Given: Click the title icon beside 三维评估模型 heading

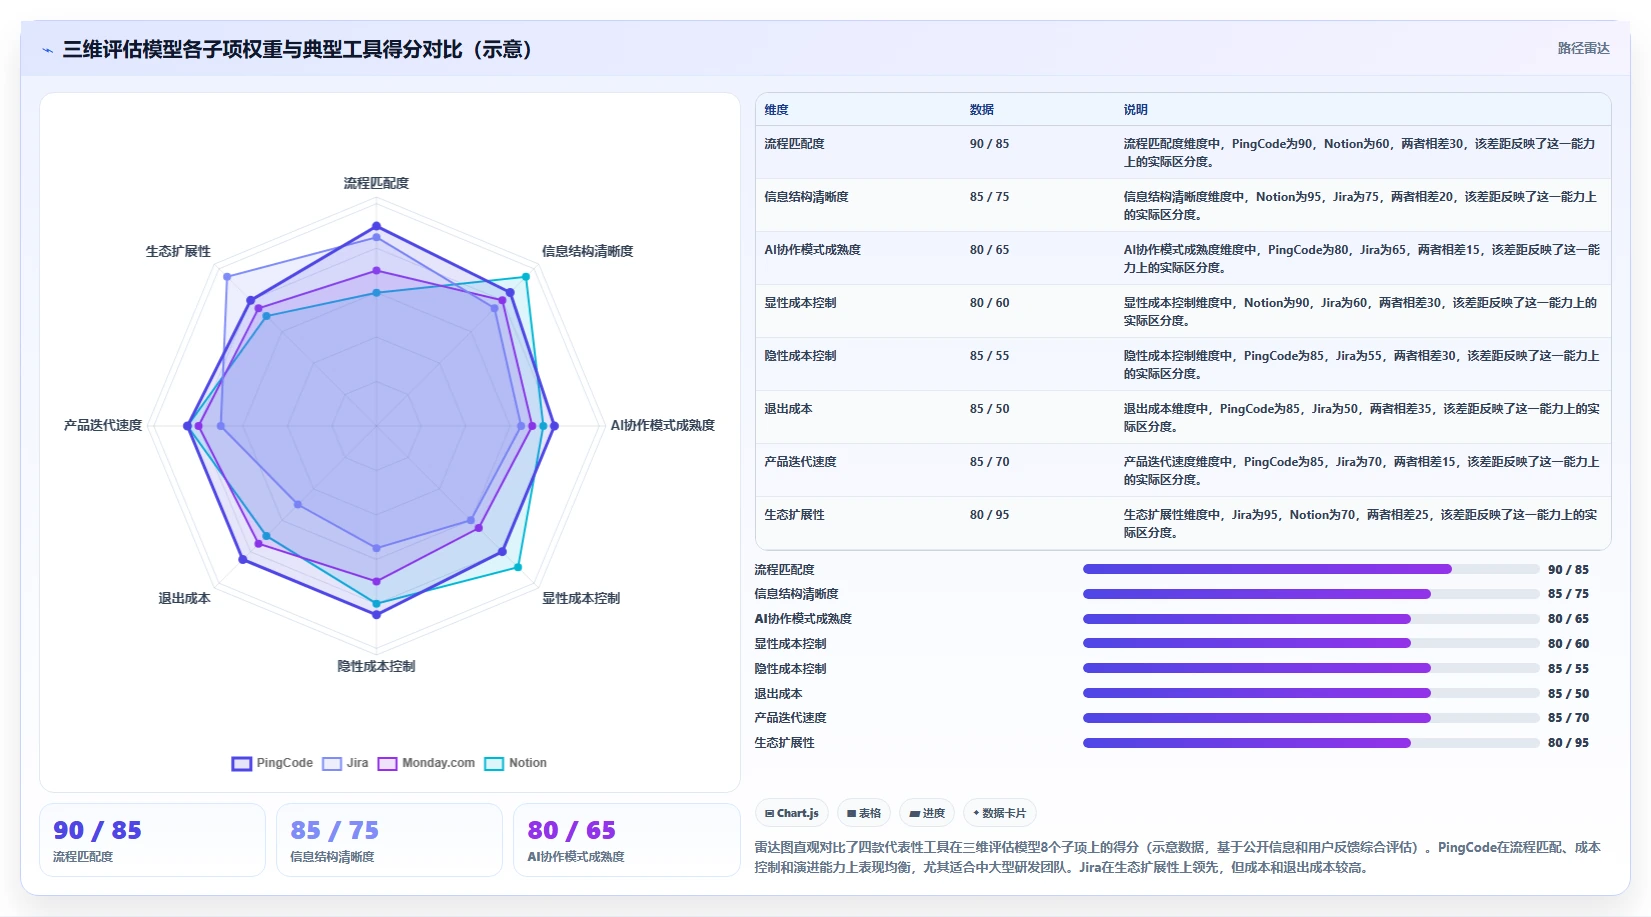Looking at the screenshot, I should (47, 50).
